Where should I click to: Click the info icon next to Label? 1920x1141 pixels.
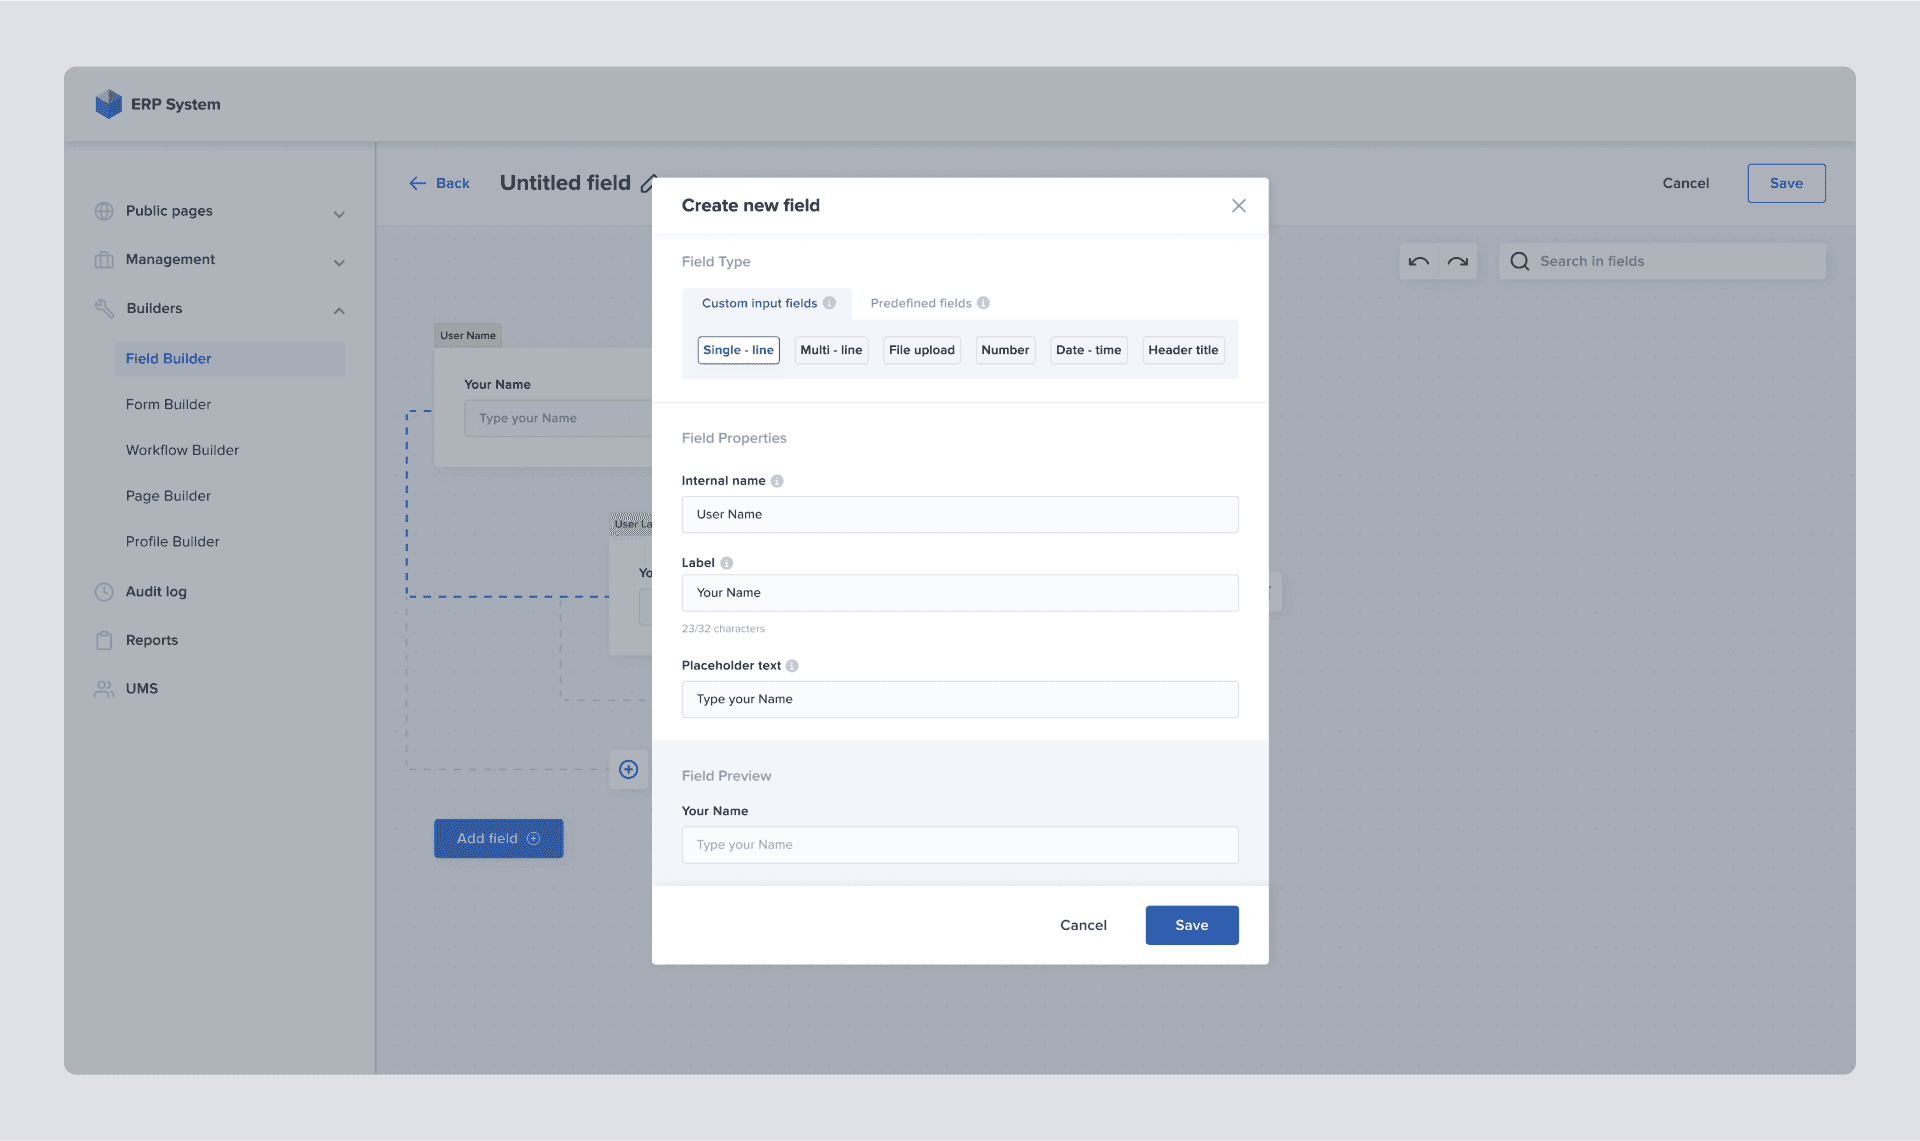tap(727, 563)
